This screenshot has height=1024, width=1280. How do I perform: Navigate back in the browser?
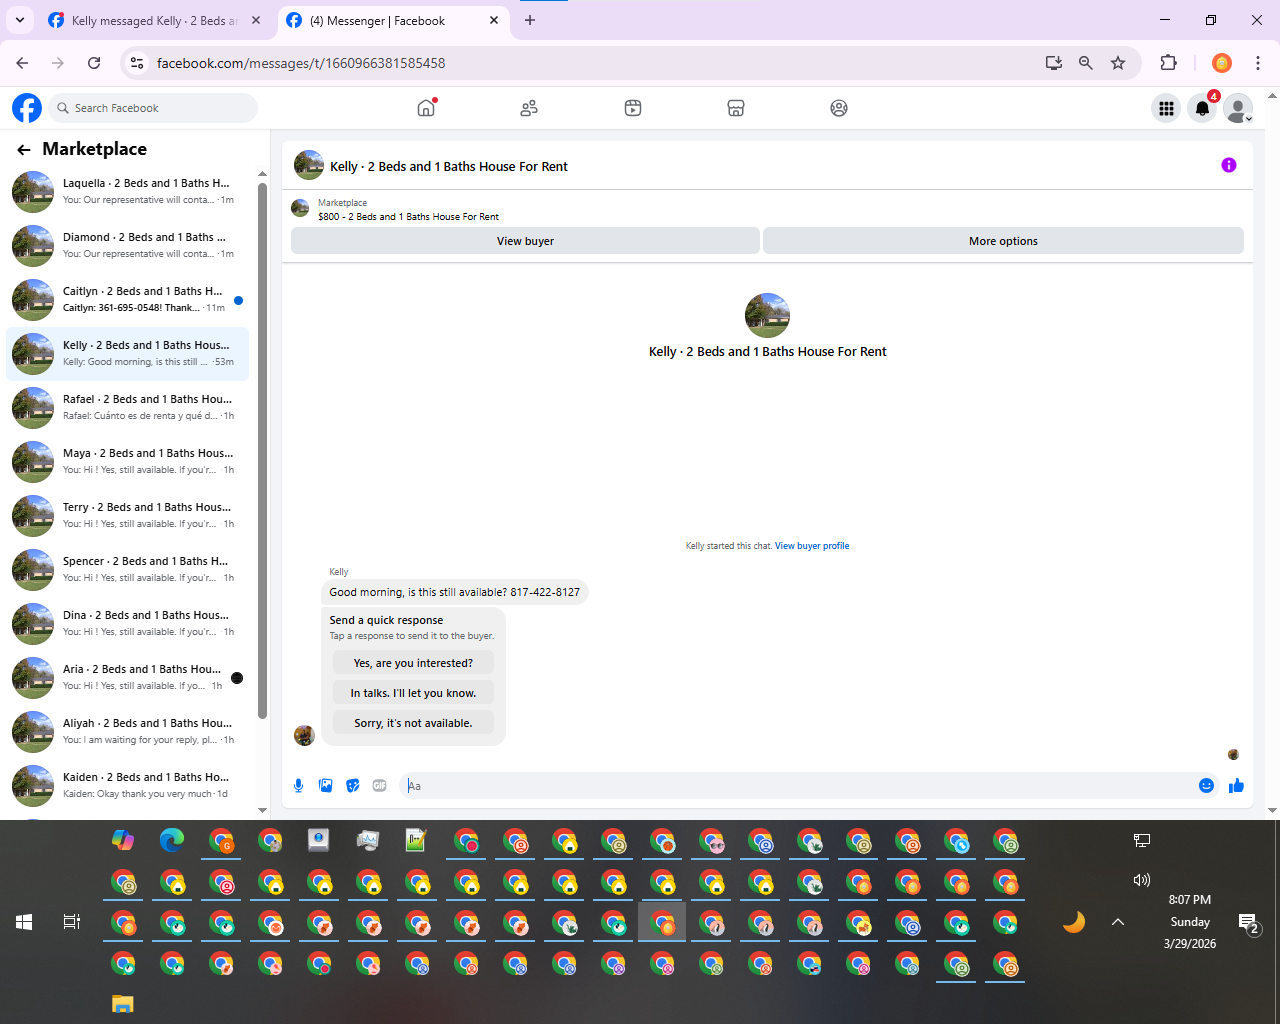[x=22, y=63]
